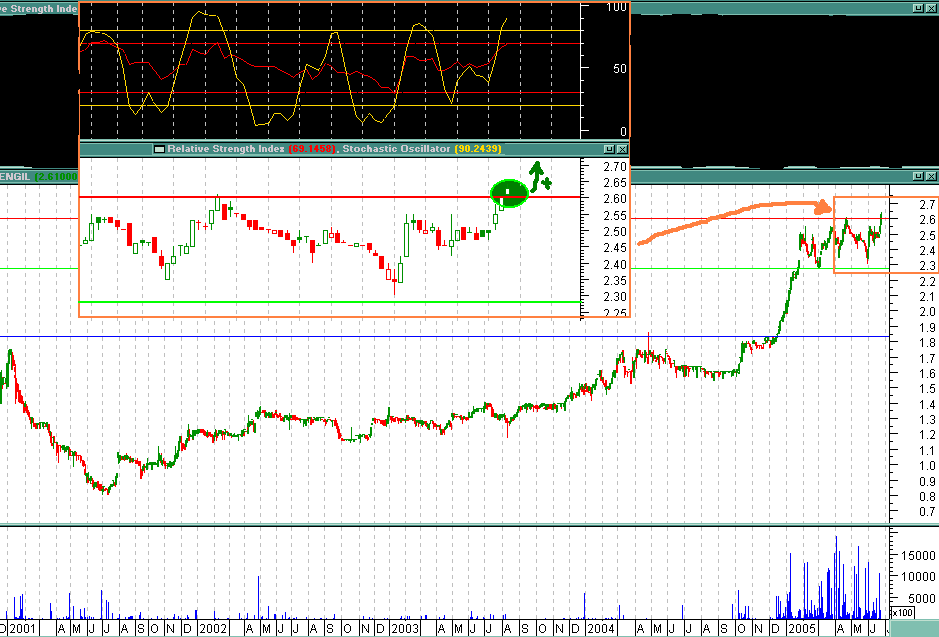Close the Relative Strength Index inset window

(622, 149)
